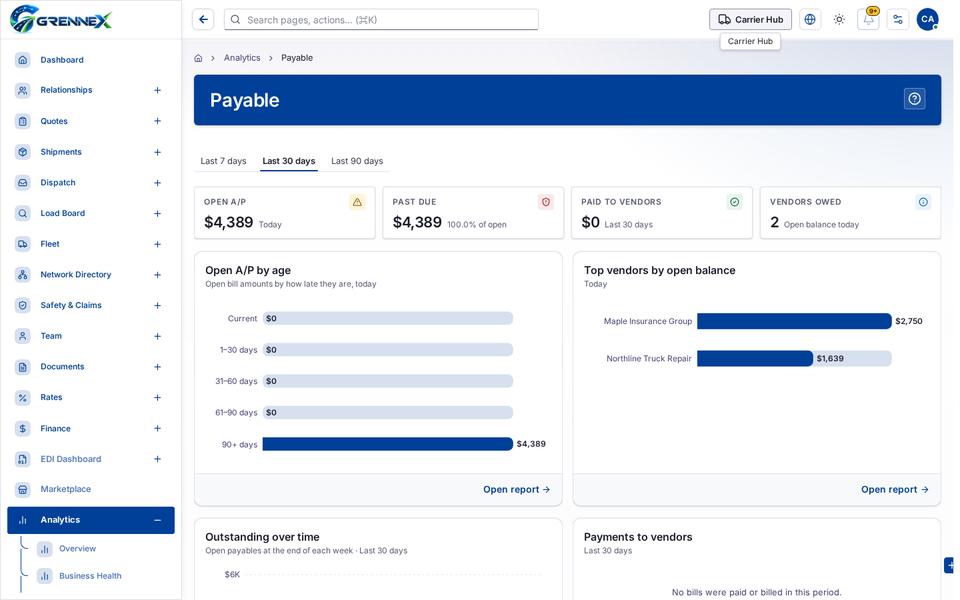Collapse the Analytics menu
960x600 pixels.
pos(157,520)
